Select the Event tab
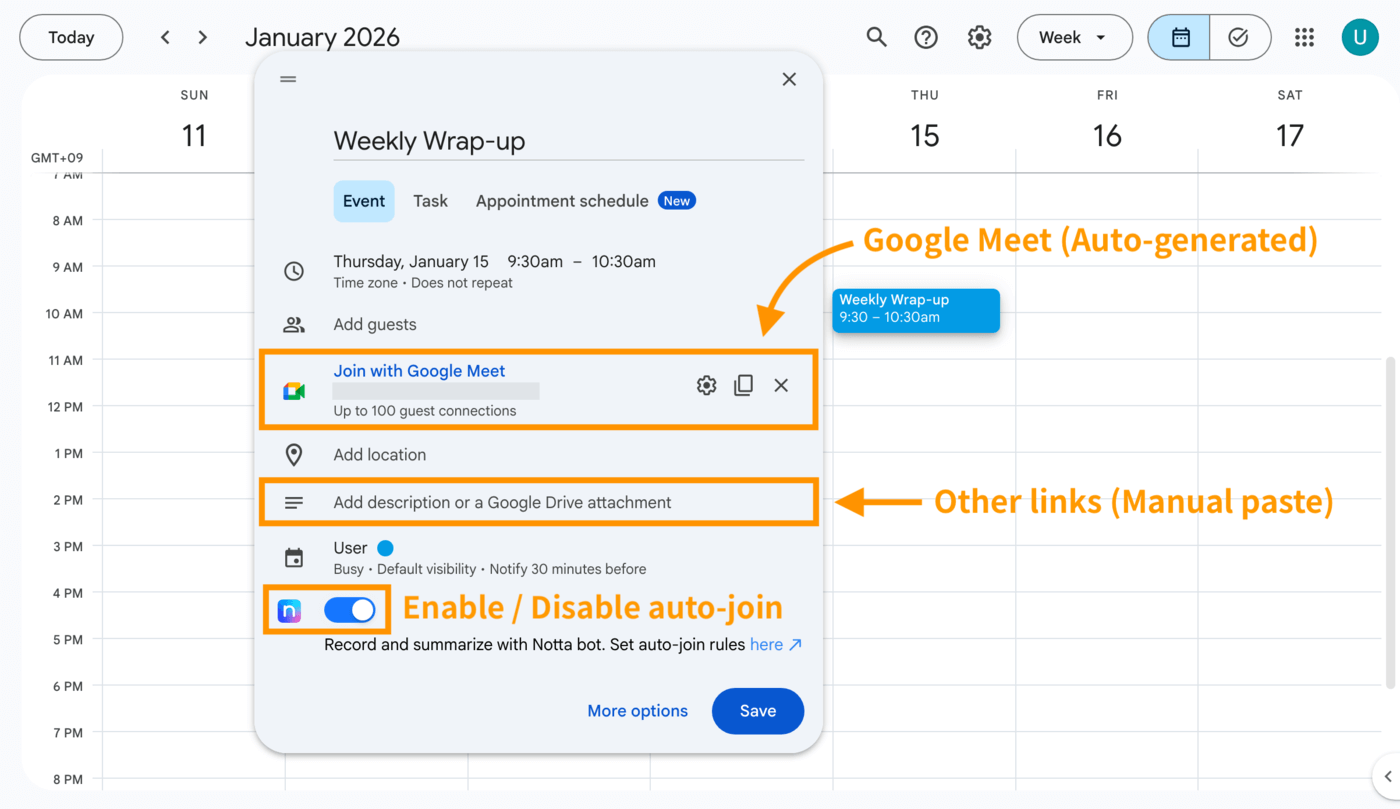 point(364,201)
